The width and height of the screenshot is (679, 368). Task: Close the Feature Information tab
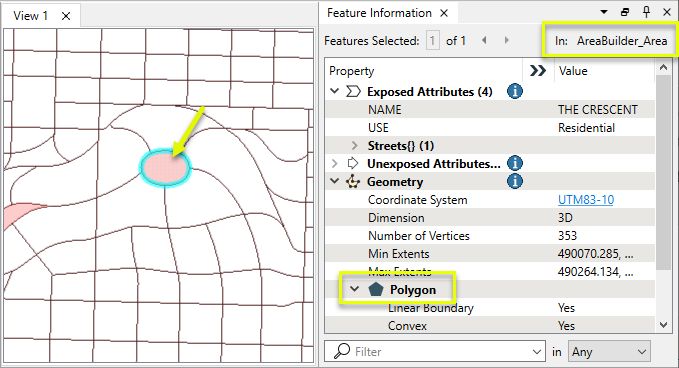tap(444, 13)
